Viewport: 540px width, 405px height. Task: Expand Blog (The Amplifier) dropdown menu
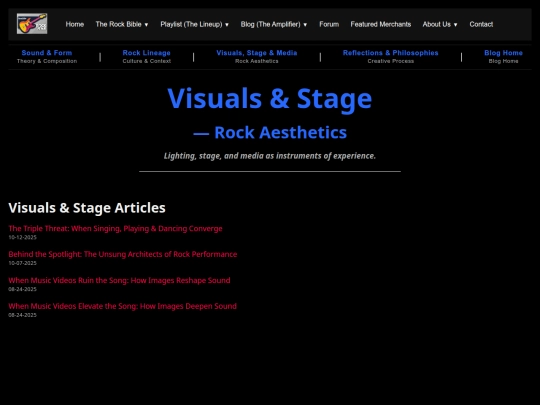(x=274, y=24)
